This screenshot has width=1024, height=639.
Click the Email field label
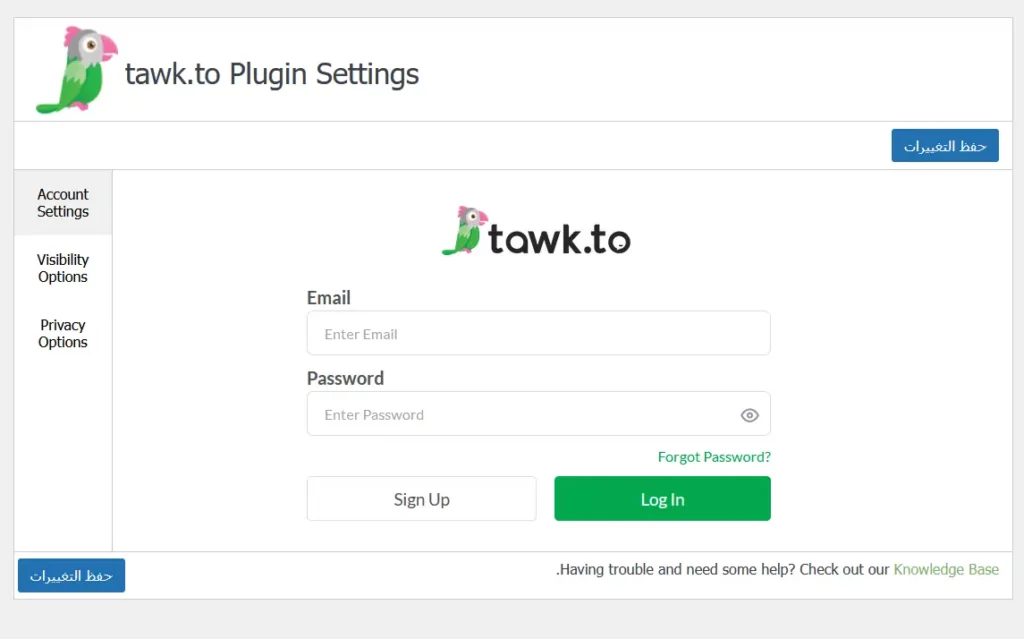[329, 298]
